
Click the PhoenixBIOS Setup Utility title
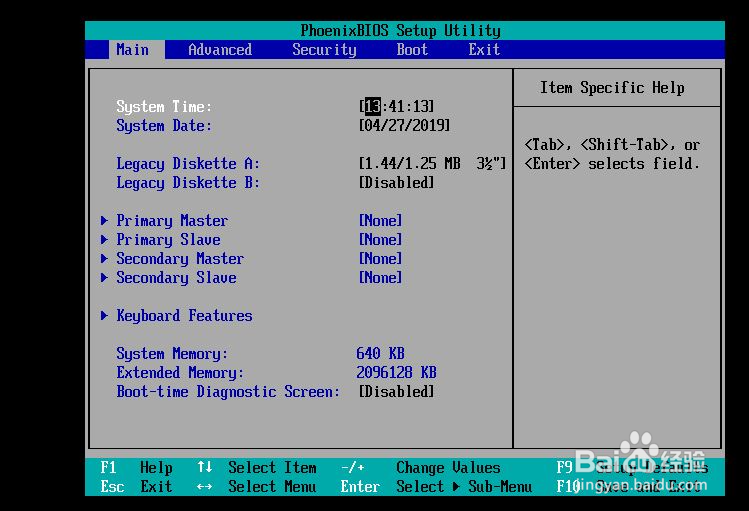pyautogui.click(x=401, y=31)
